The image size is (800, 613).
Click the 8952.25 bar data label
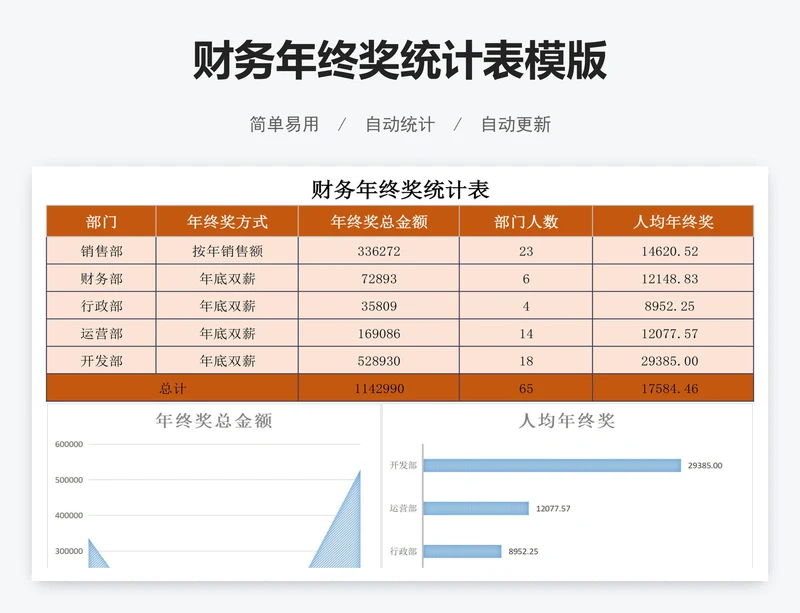coord(523,551)
